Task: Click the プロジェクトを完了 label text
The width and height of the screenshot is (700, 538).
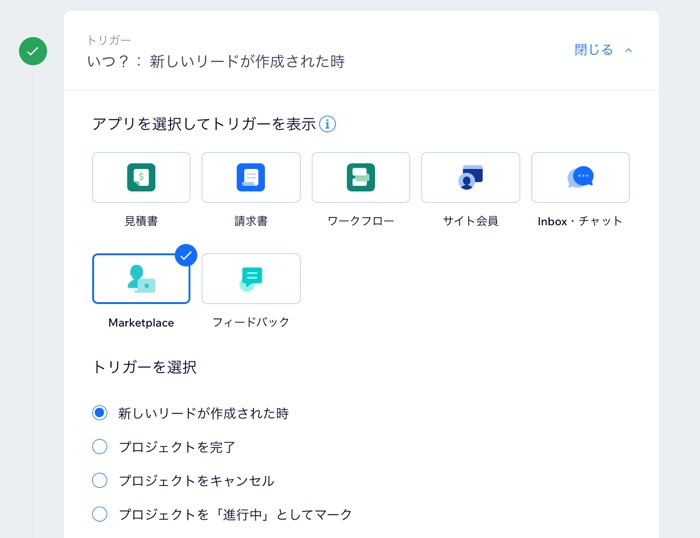Action: (177, 447)
